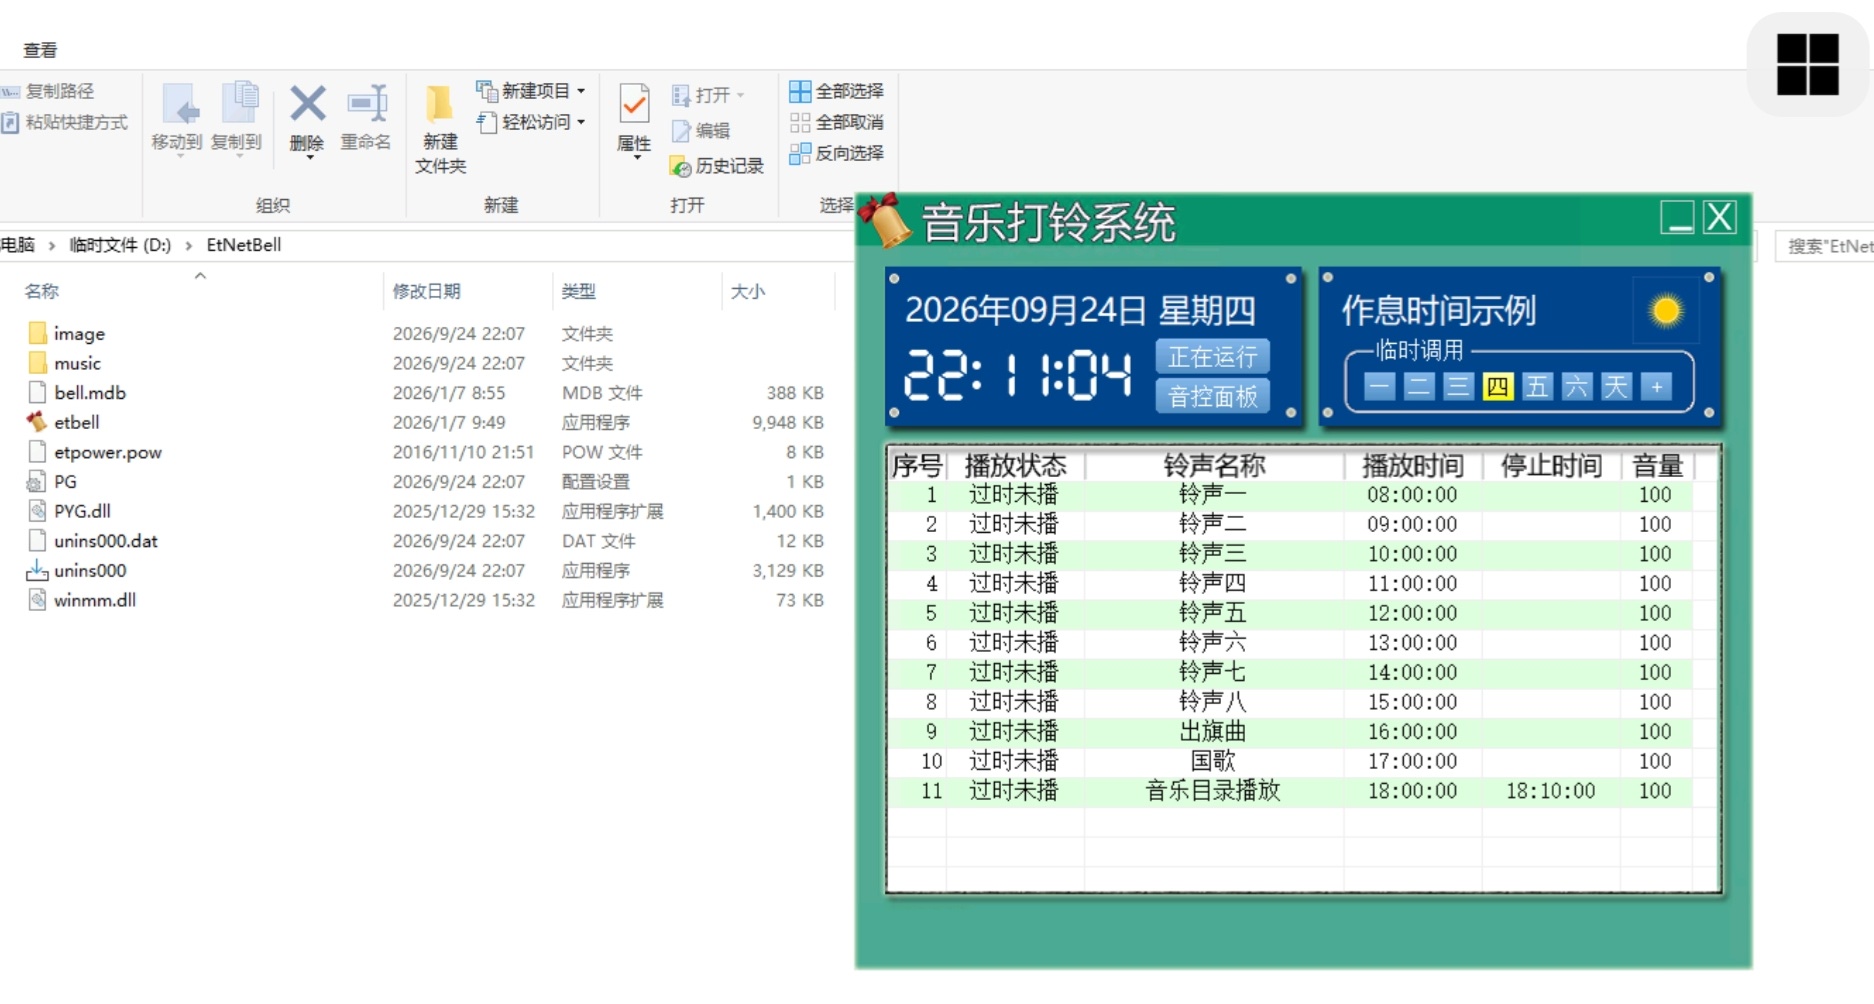Minimize the music bell system window
Viewport: 1874px width, 1004px height.
coord(1678,217)
